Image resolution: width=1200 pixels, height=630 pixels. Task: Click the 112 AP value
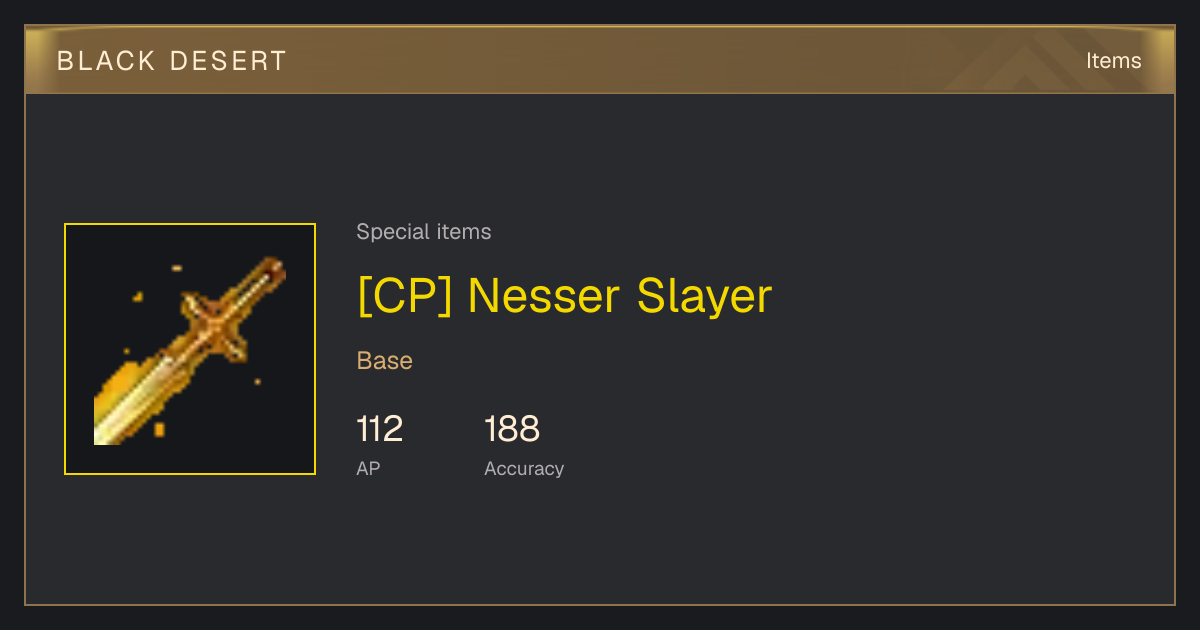(x=380, y=429)
